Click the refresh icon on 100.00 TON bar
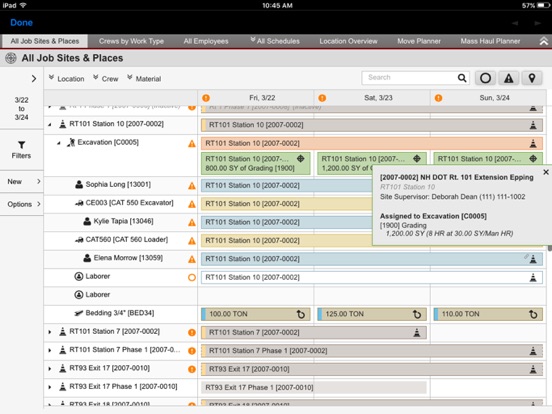Screen dimensions: 552x414 301,314
